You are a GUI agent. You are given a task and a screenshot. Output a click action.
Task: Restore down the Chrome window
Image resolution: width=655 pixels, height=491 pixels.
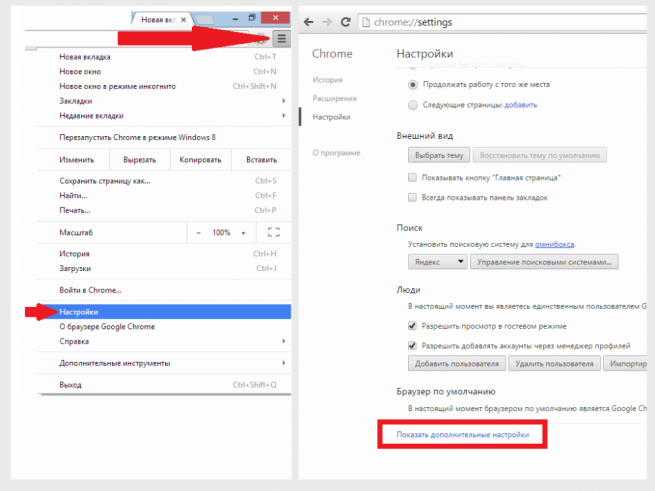point(252,18)
